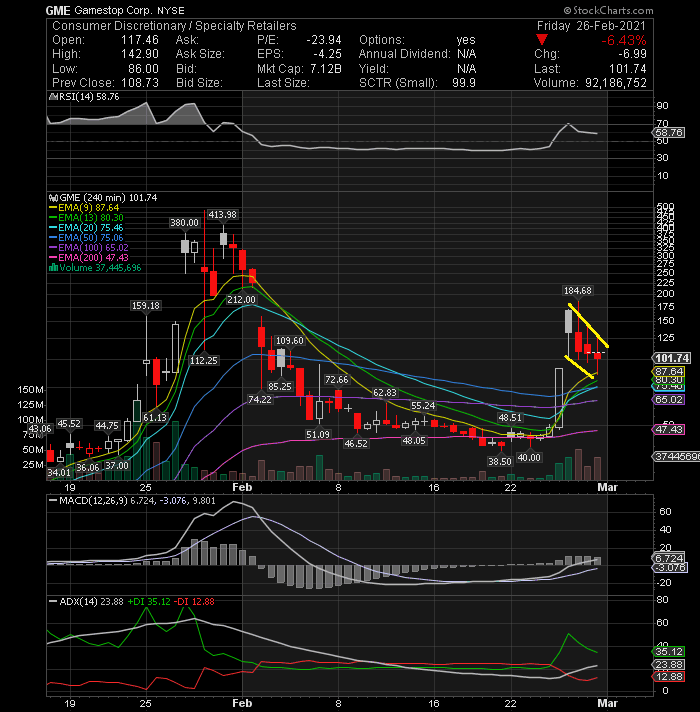Click the purple 65.02 axis tag

tap(668, 400)
